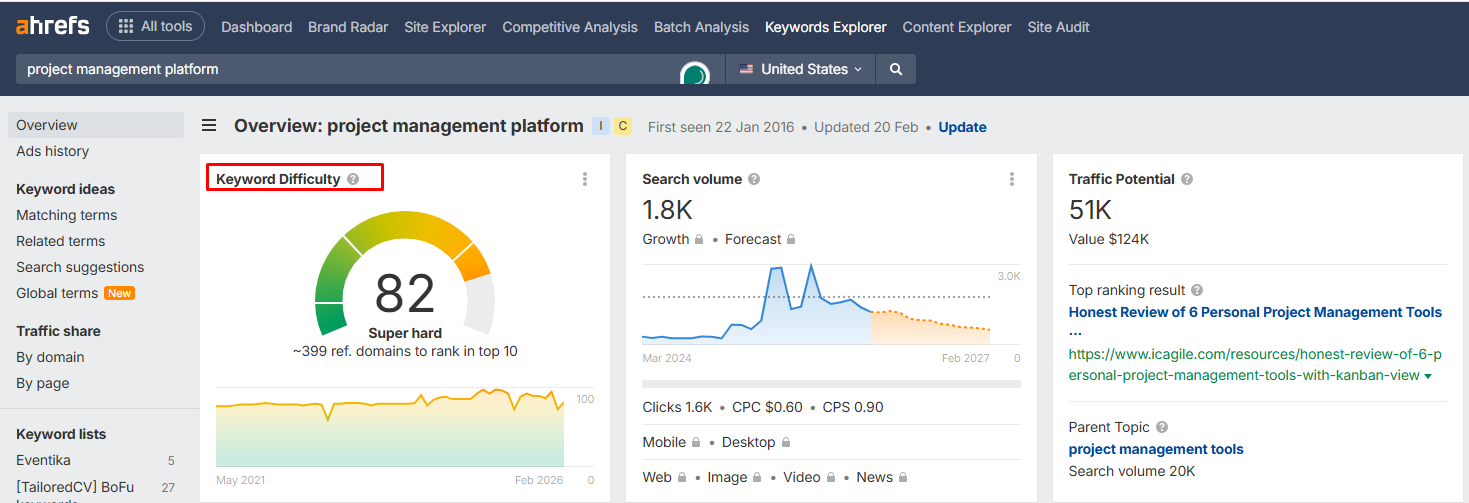1469x503 pixels.
Task: Click the locked Video option
Action: coord(809,477)
